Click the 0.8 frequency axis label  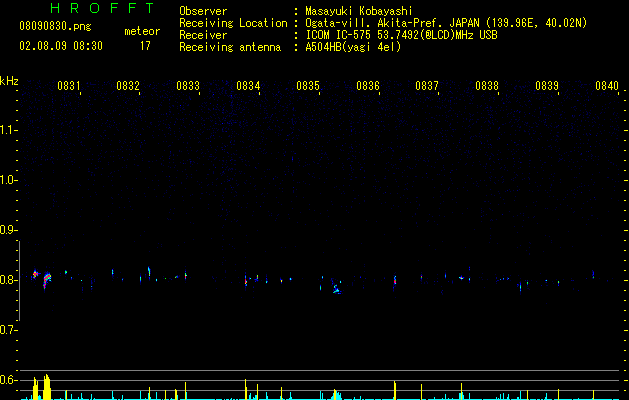[8, 280]
